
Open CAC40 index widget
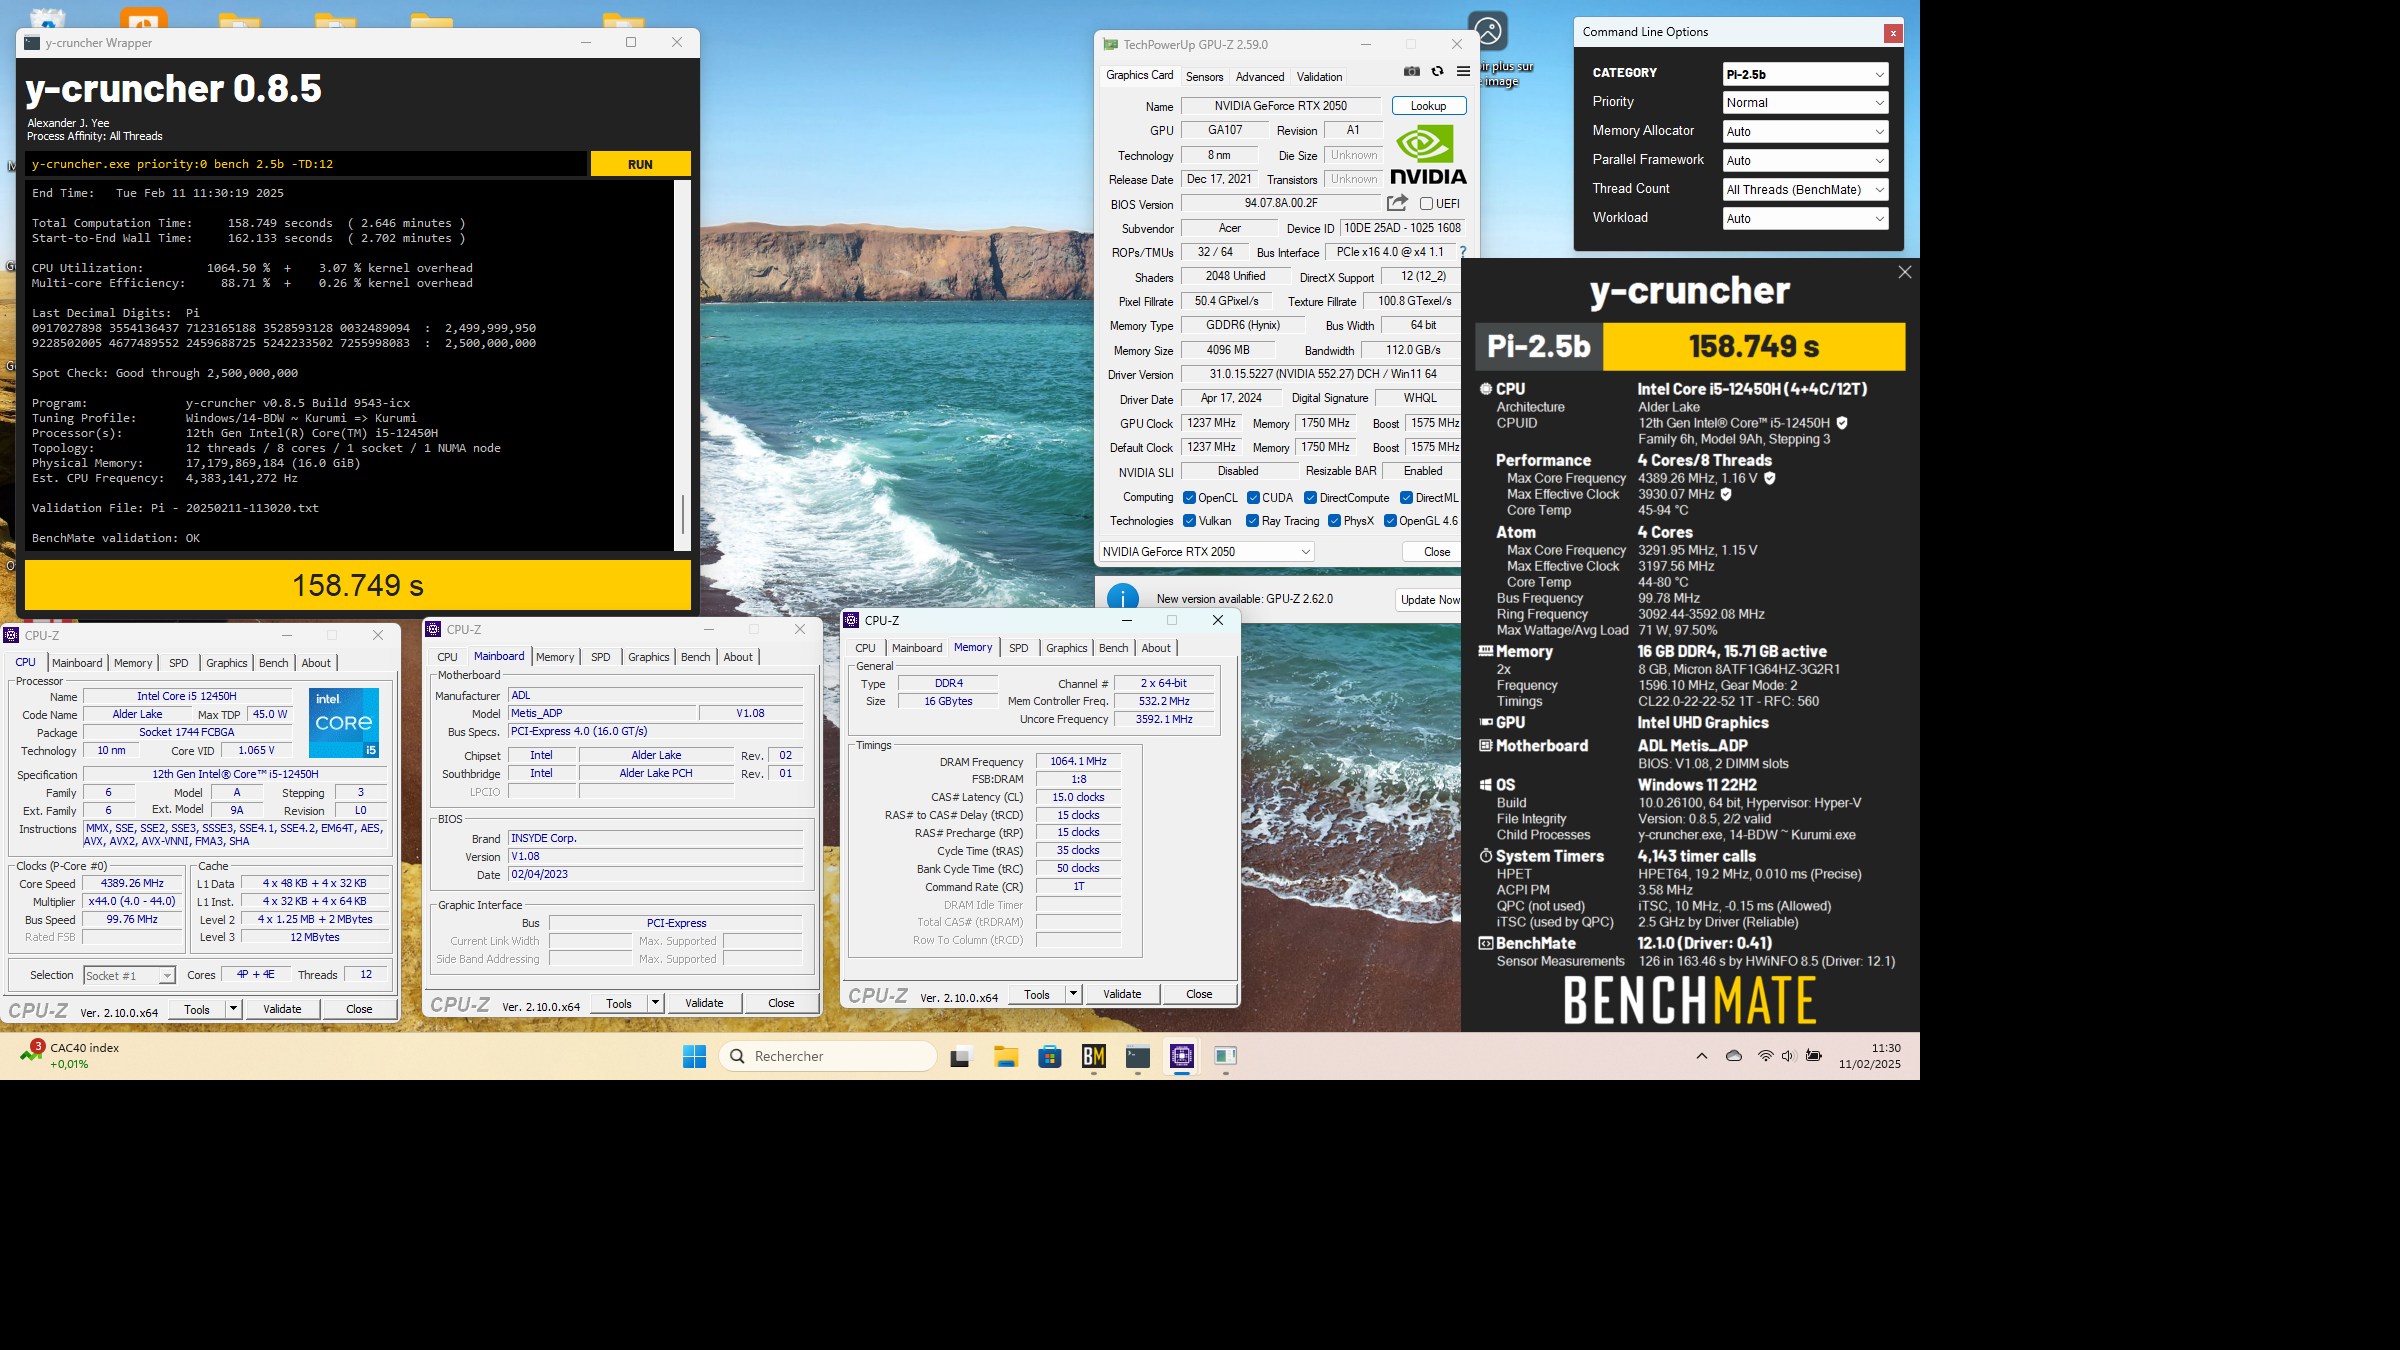(x=69, y=1055)
